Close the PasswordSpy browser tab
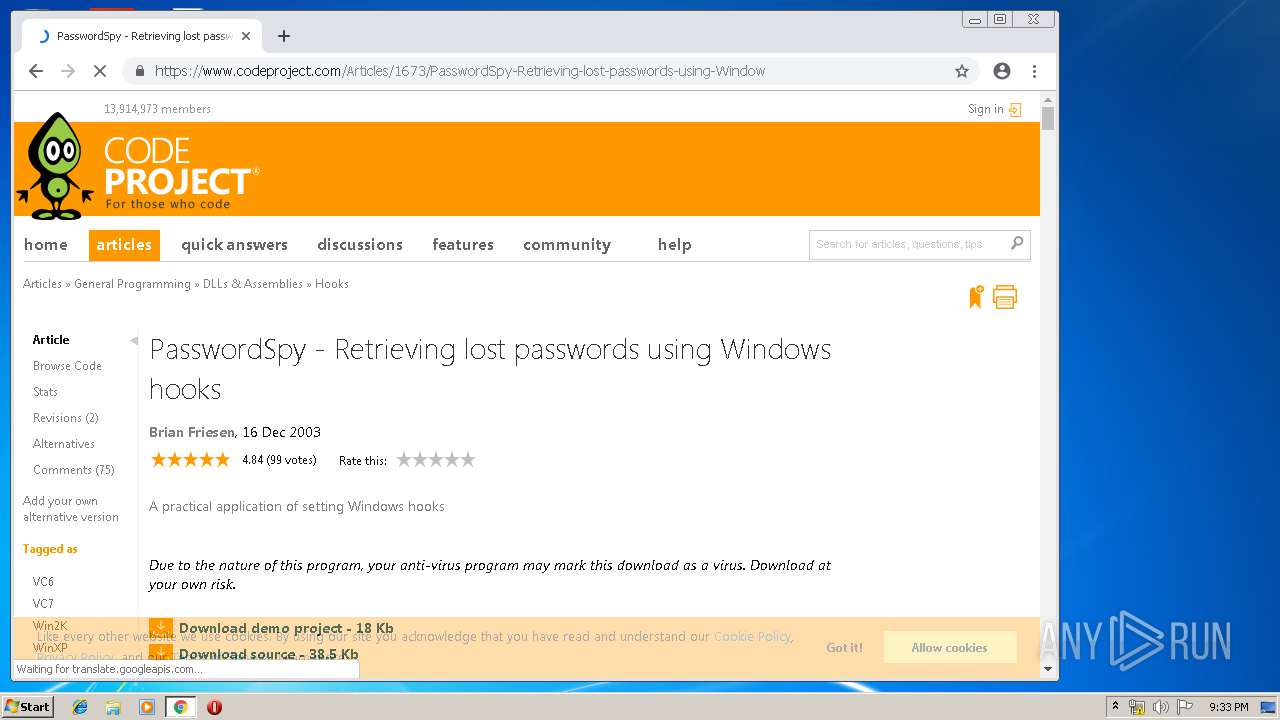The image size is (1280, 720). [246, 36]
